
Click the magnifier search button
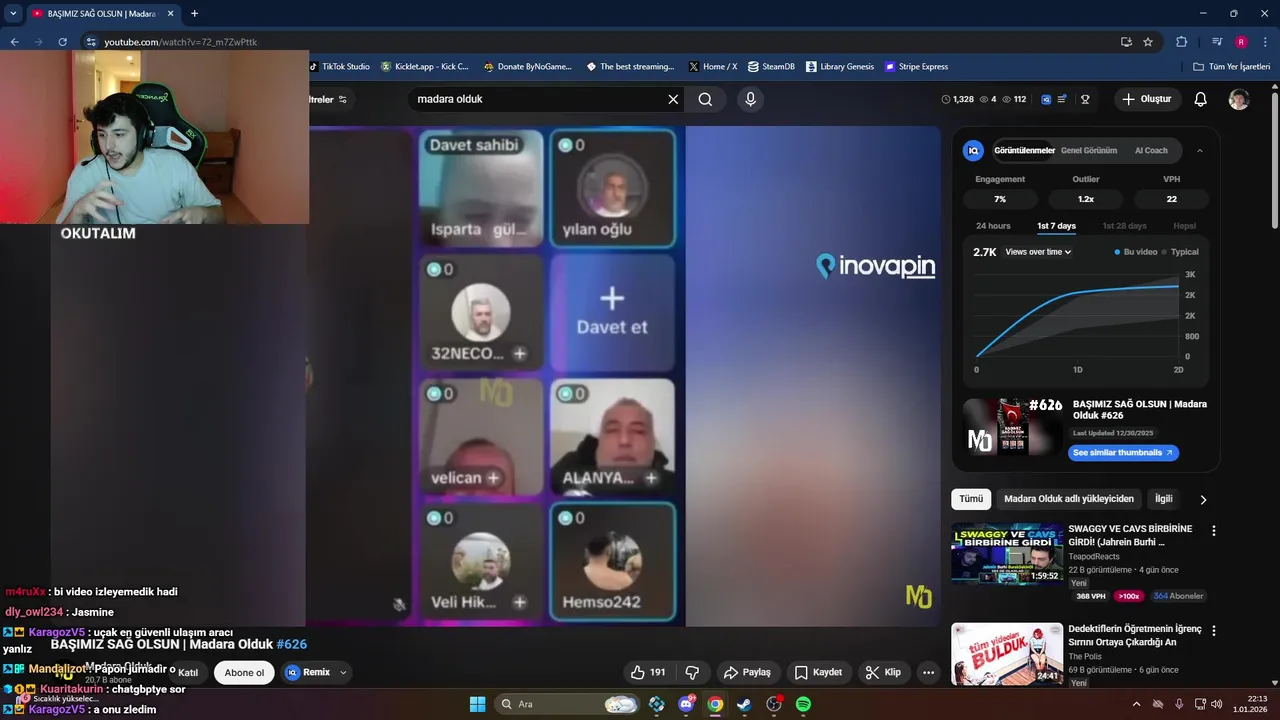point(705,99)
